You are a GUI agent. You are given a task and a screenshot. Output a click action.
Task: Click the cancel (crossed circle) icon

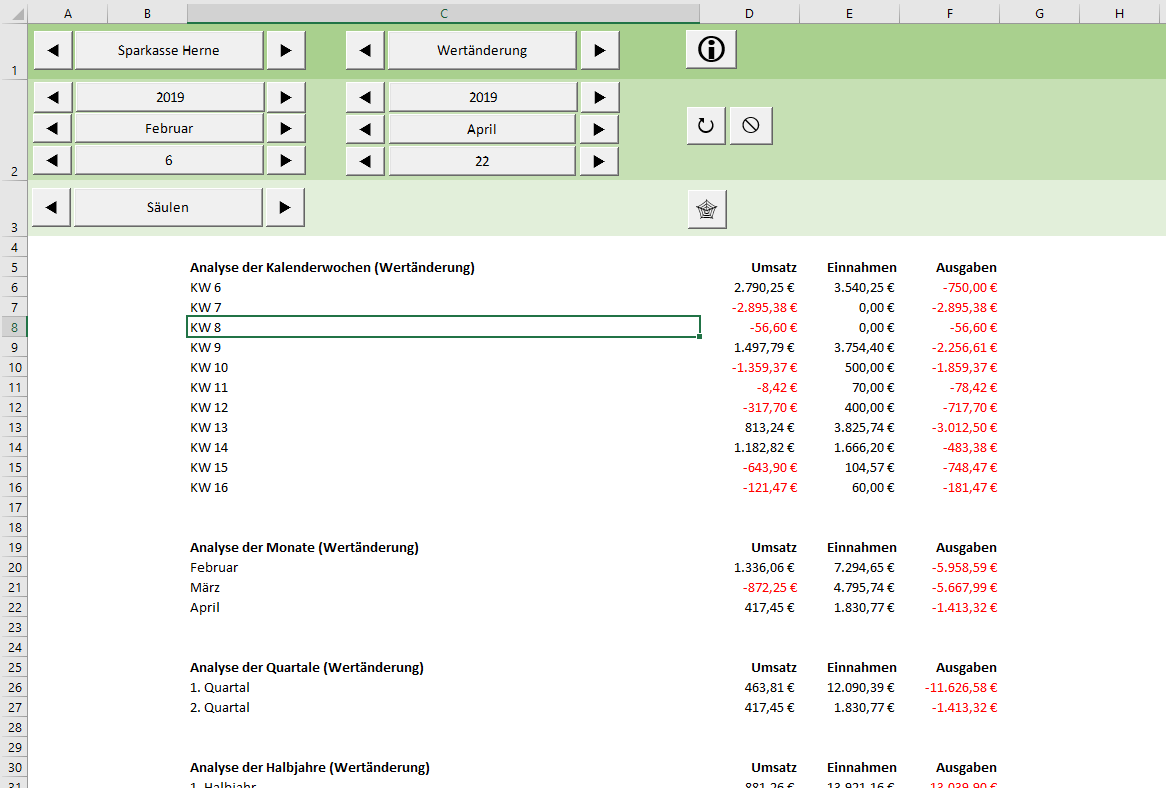(x=751, y=125)
